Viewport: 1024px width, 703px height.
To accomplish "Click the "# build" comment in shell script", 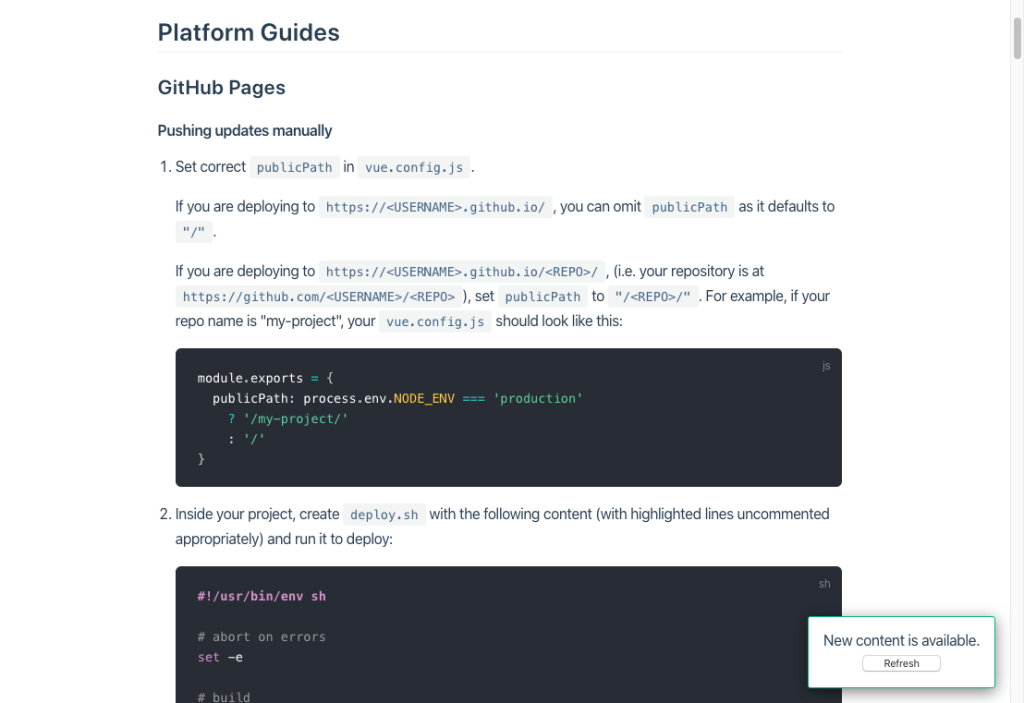I will [224, 696].
